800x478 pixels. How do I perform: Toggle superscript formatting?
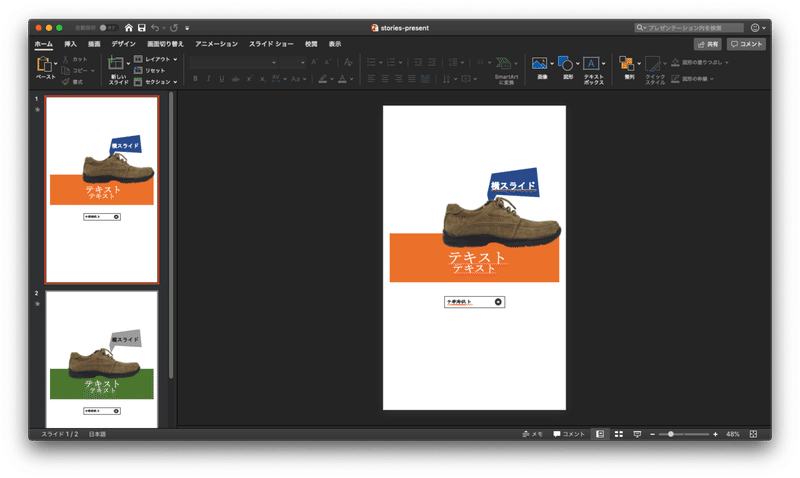click(x=249, y=79)
